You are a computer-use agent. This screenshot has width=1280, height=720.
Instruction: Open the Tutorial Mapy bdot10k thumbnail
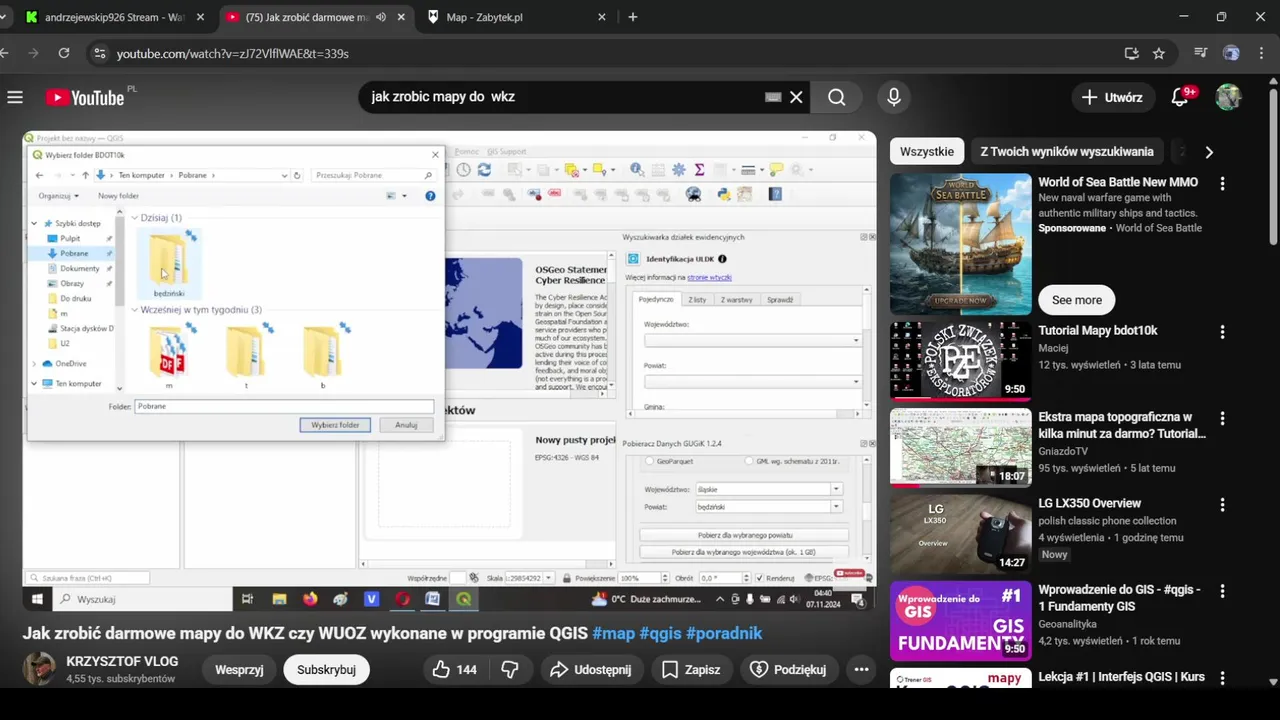pyautogui.click(x=960, y=361)
